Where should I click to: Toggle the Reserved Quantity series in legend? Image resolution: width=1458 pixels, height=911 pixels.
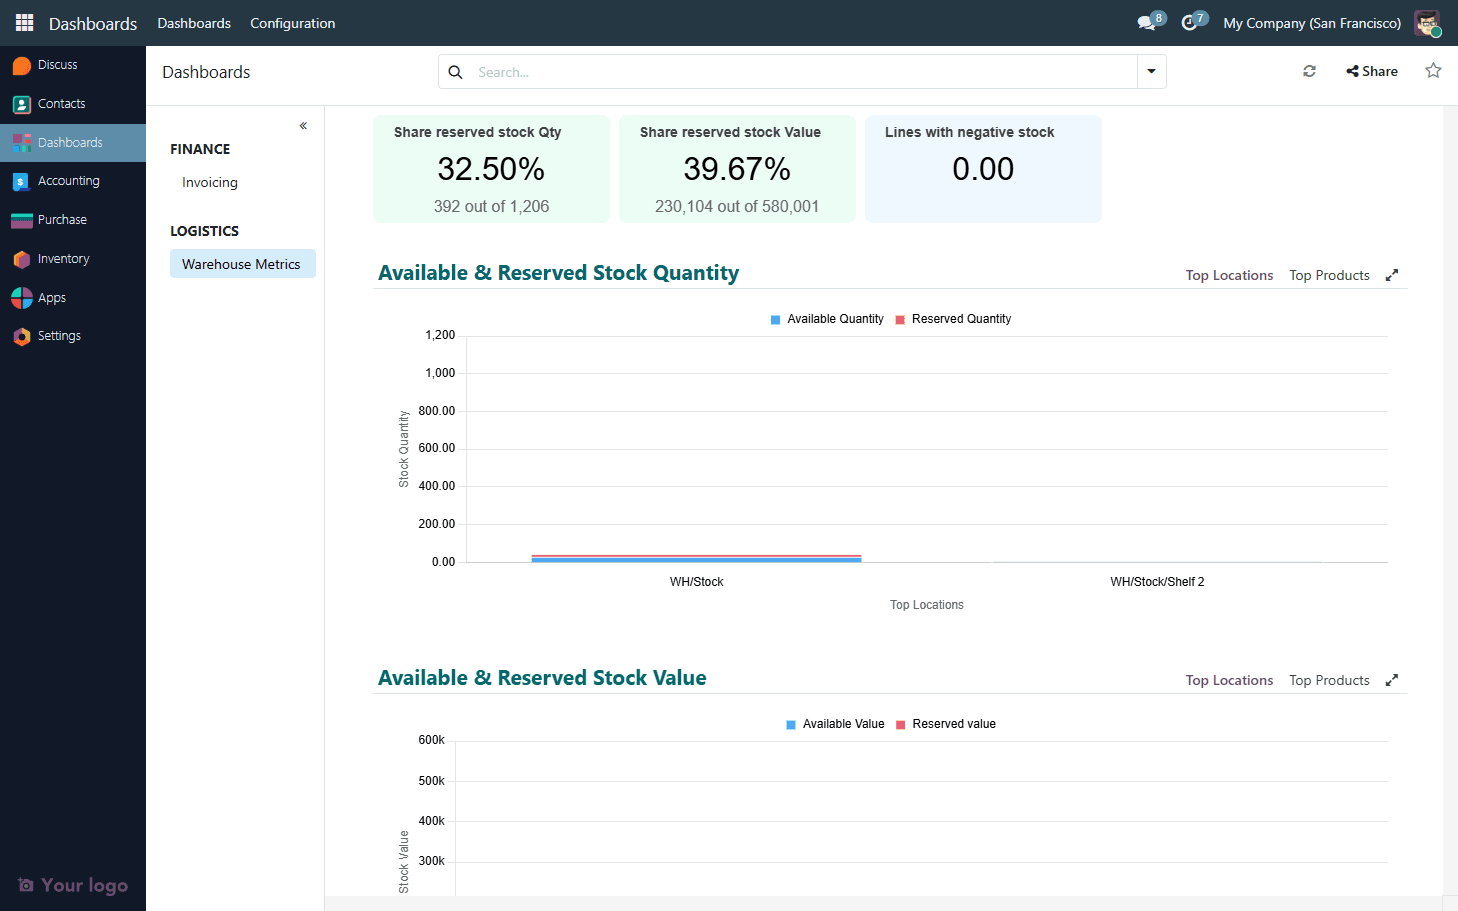click(x=952, y=318)
